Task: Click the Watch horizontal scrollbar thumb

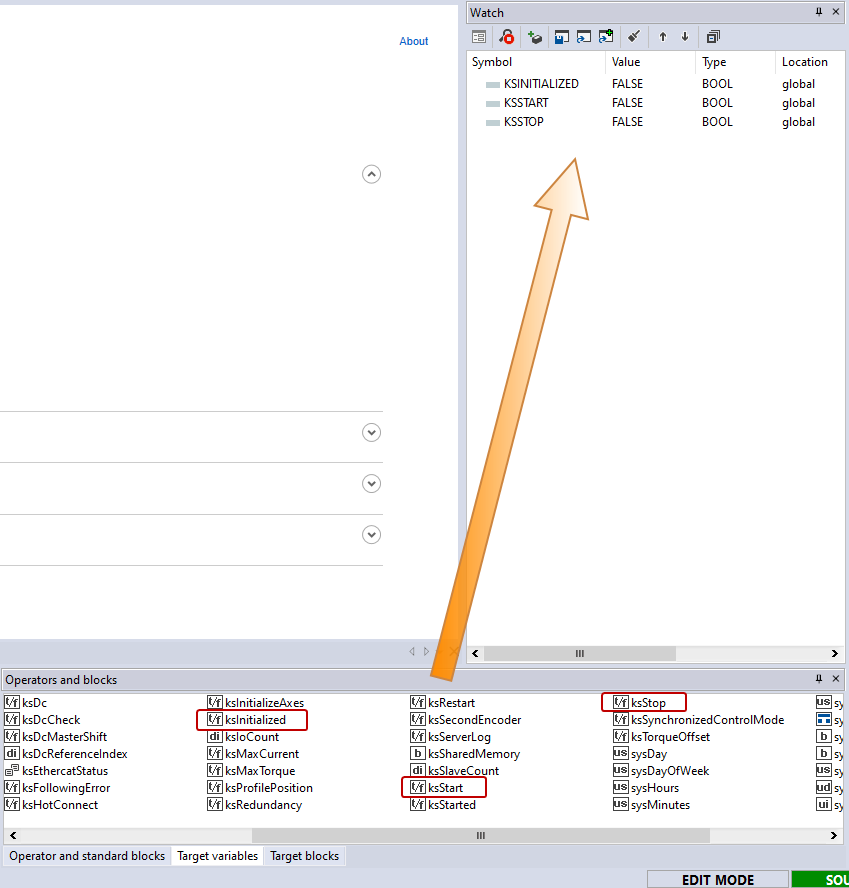Action: 579,654
